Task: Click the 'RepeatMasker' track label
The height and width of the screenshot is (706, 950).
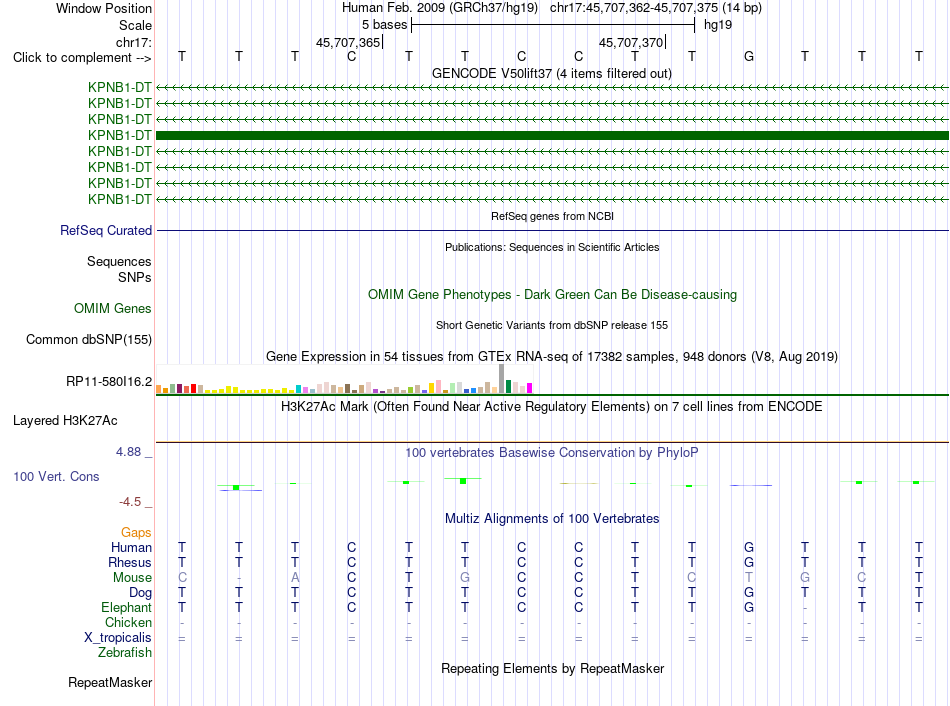Action: point(110,682)
